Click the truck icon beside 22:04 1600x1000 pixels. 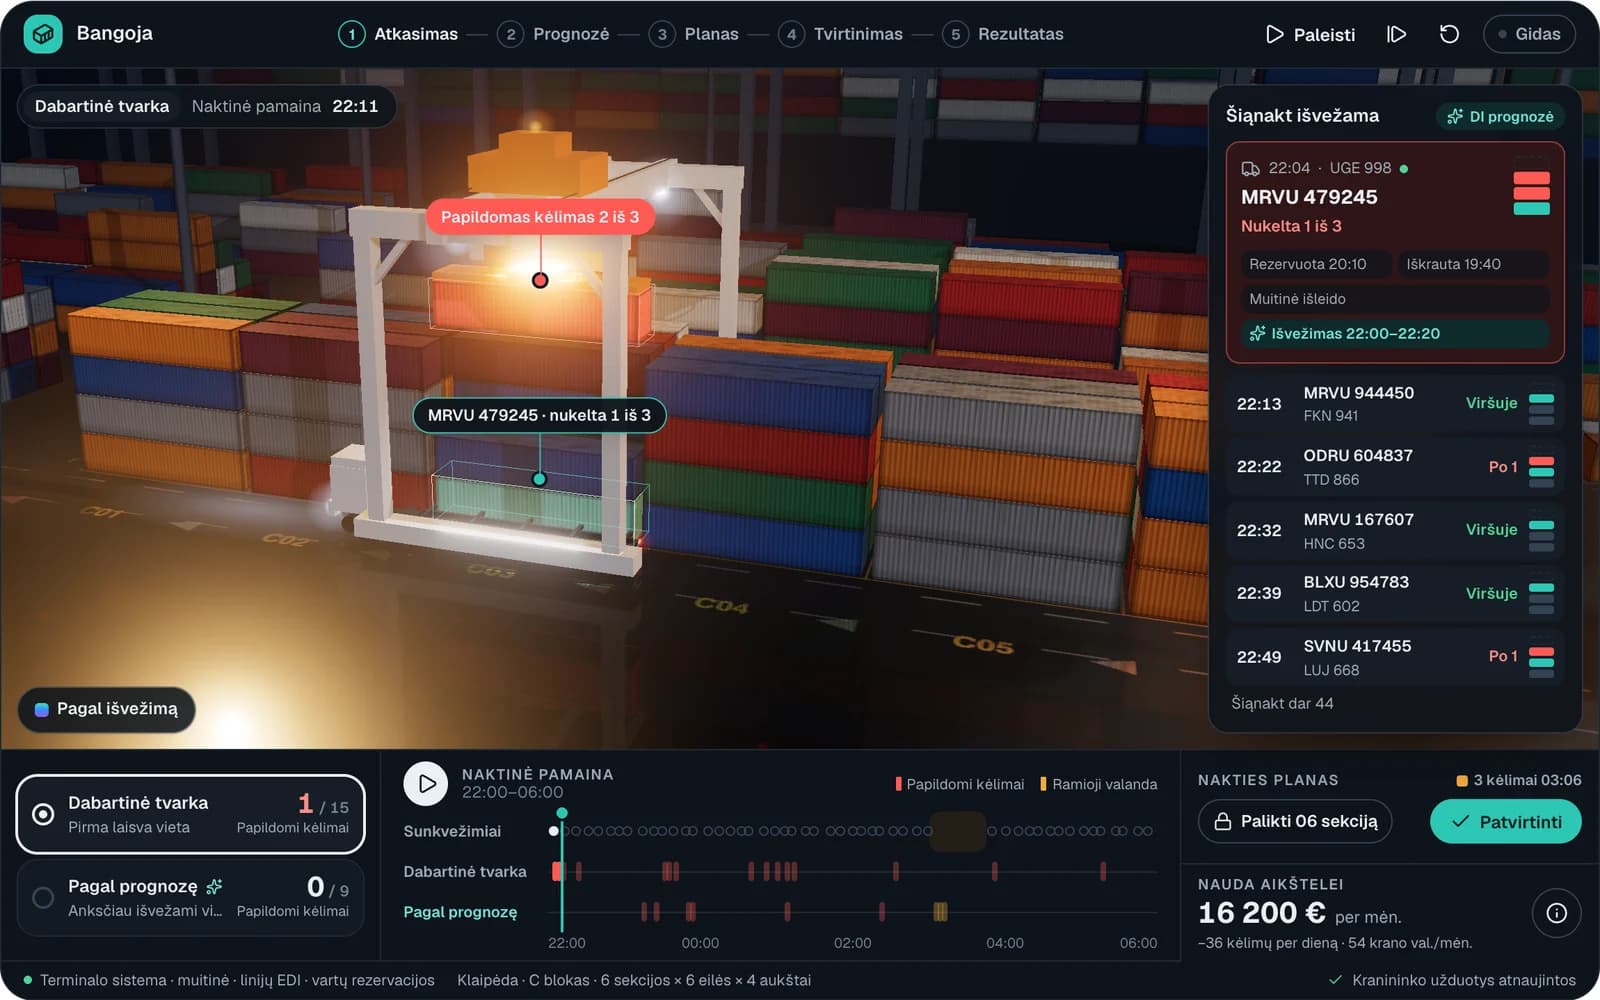tap(1250, 168)
